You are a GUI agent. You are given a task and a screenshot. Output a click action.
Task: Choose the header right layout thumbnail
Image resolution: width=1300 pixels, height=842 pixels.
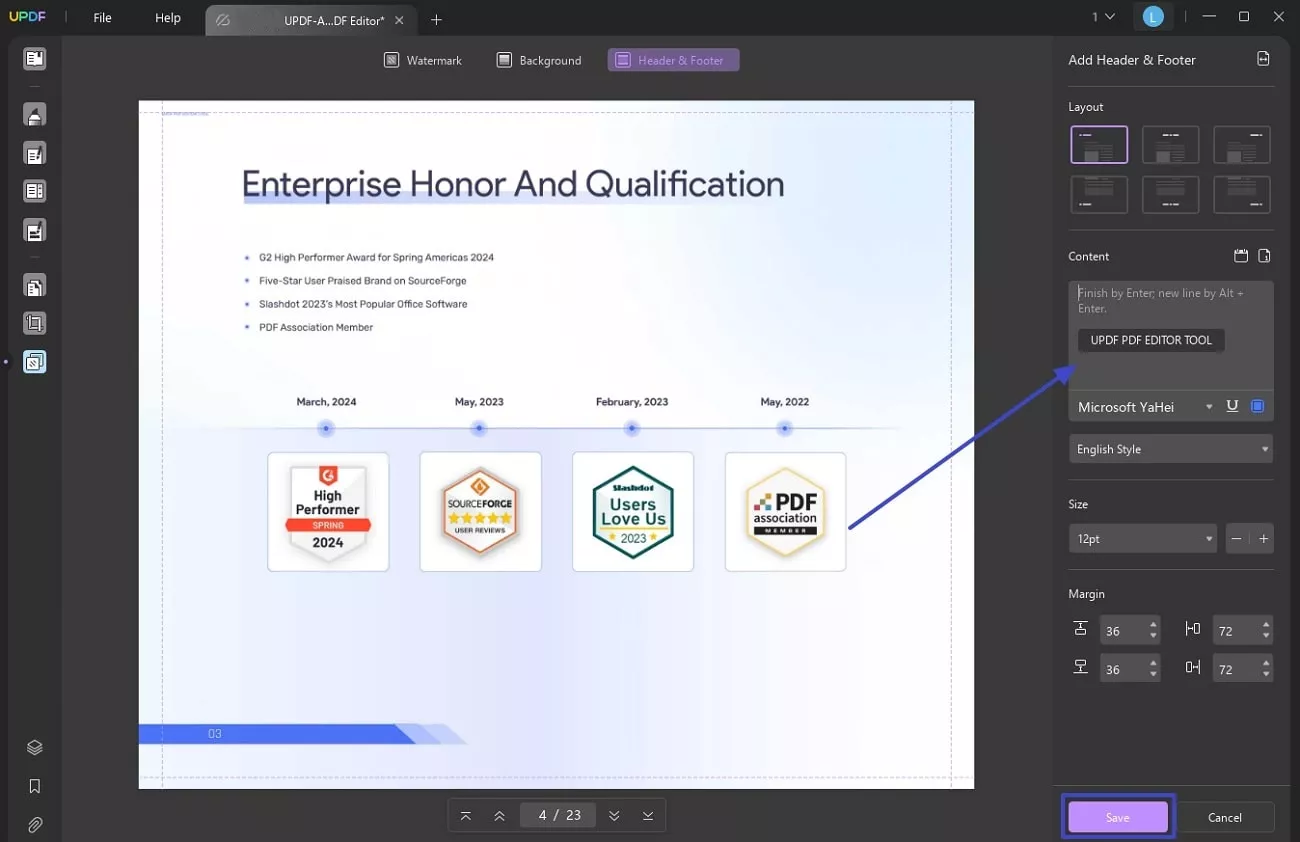point(1242,145)
